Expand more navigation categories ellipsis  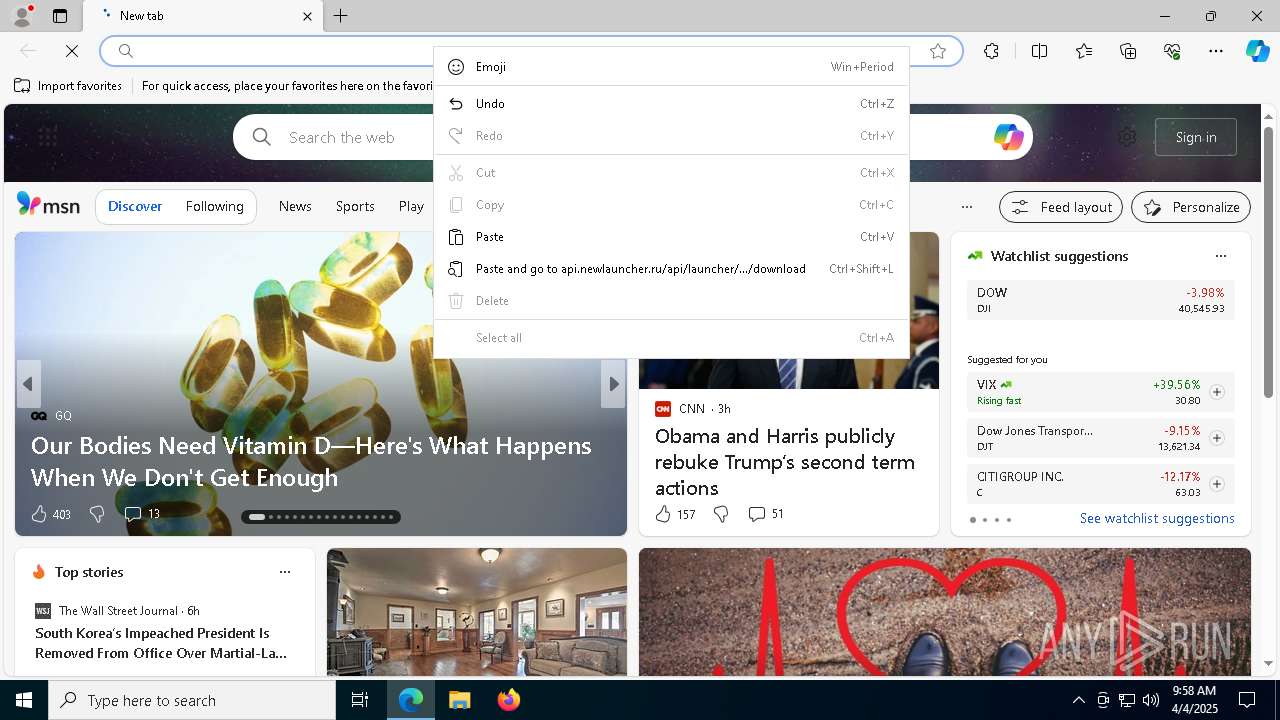coord(966,207)
